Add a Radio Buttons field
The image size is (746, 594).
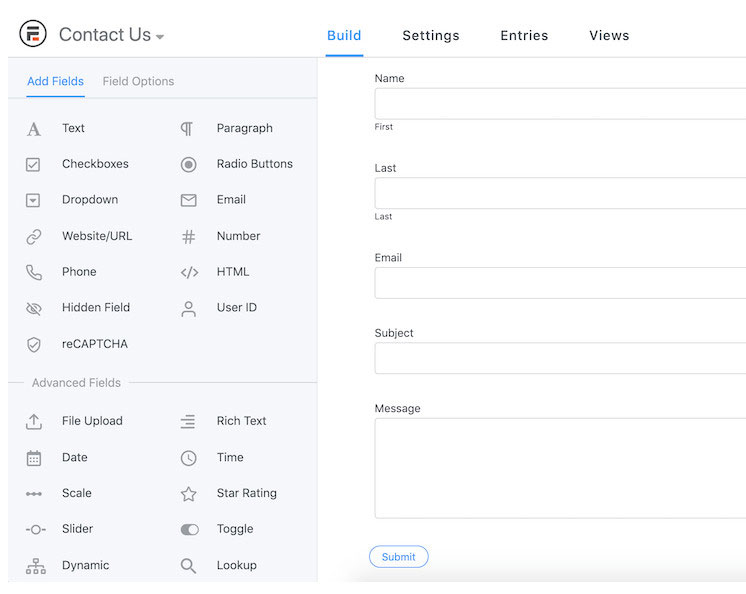[254, 164]
